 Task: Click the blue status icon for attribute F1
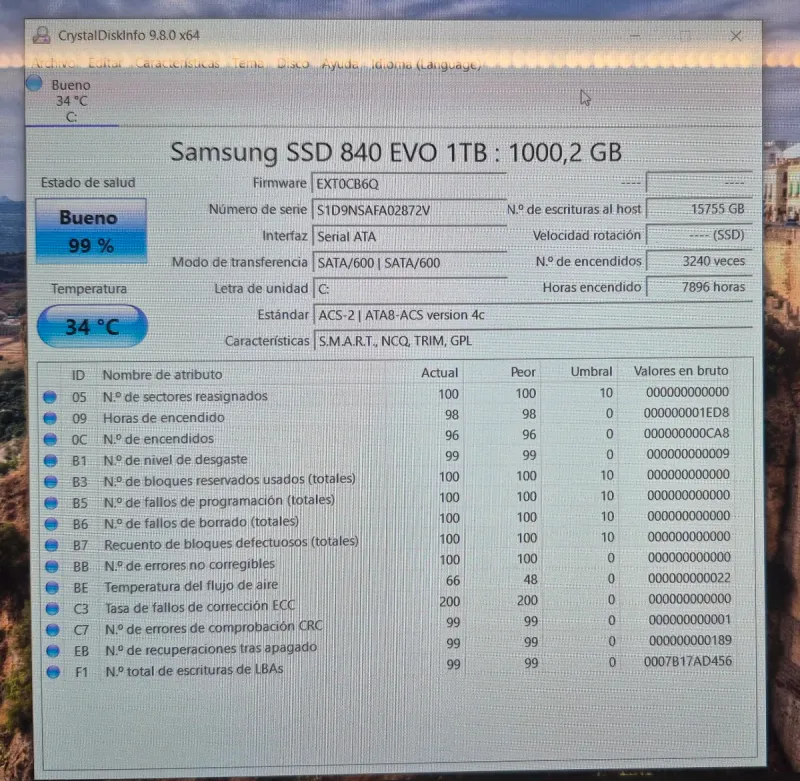click(54, 672)
